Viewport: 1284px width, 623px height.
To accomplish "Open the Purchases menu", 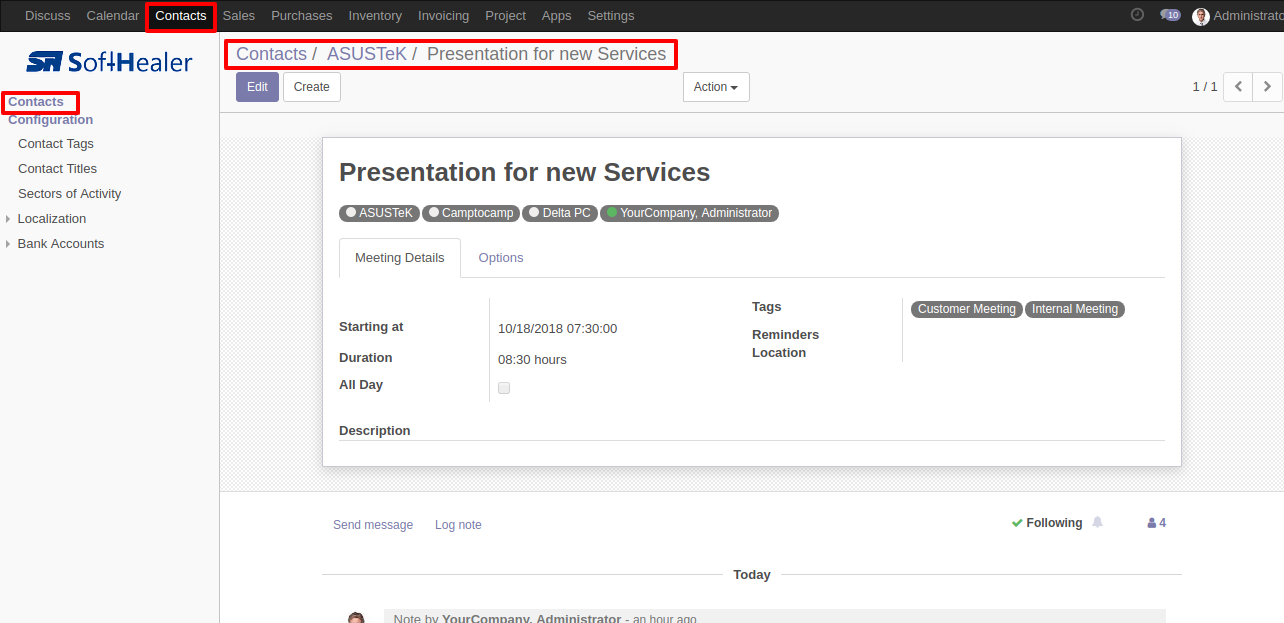I will point(302,16).
